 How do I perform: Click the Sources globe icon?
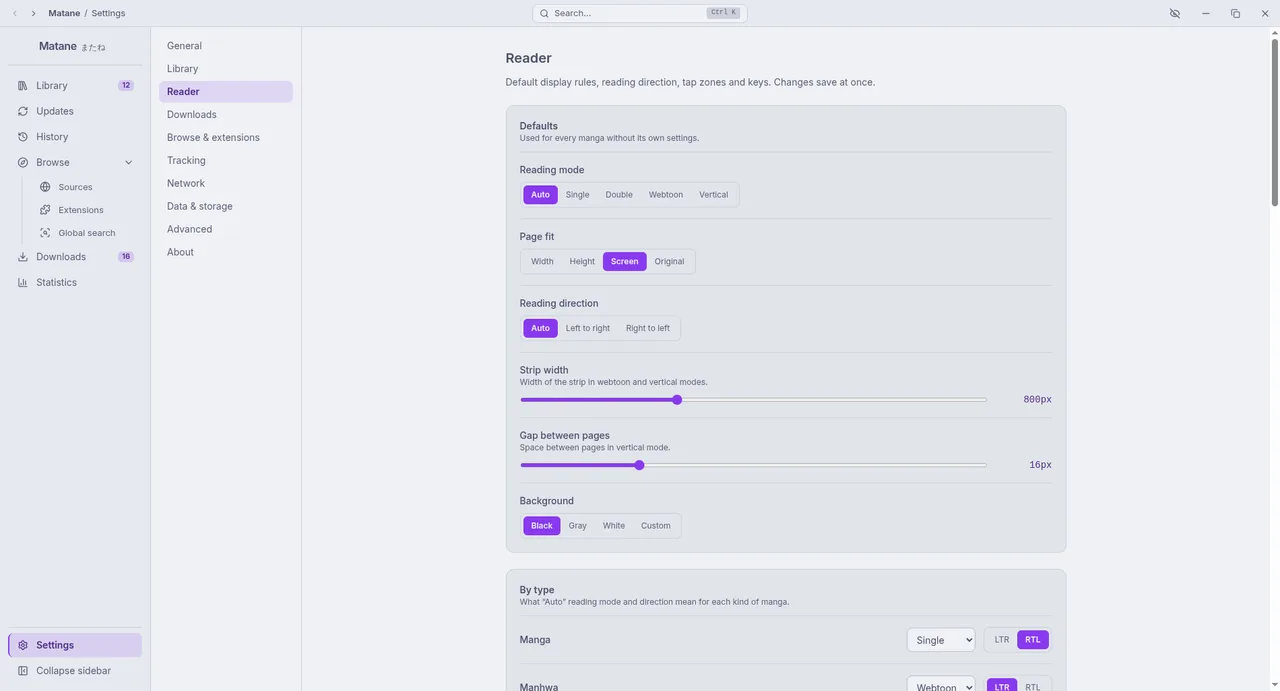45,187
